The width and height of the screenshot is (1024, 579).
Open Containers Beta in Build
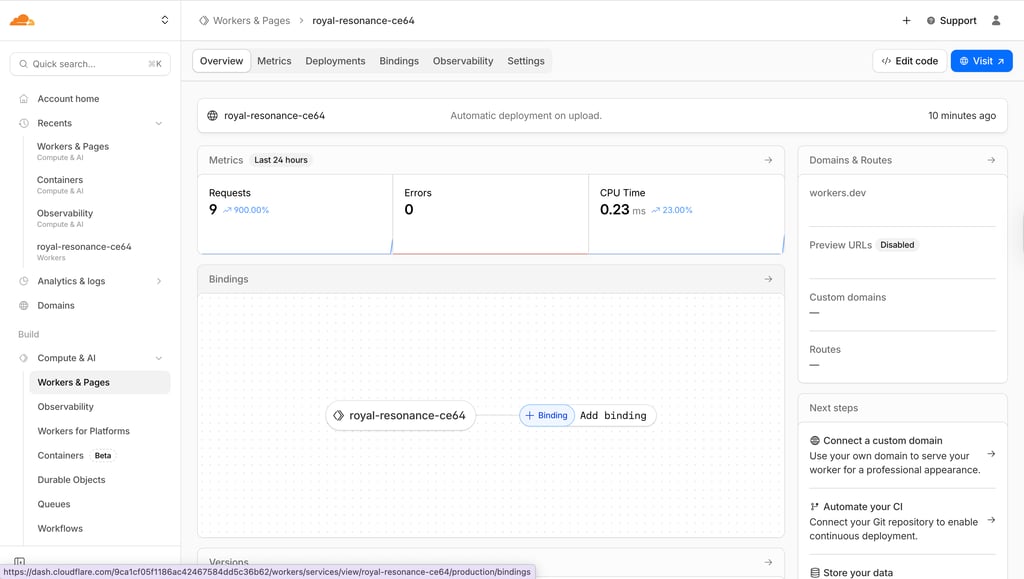pyautogui.click(x=76, y=456)
